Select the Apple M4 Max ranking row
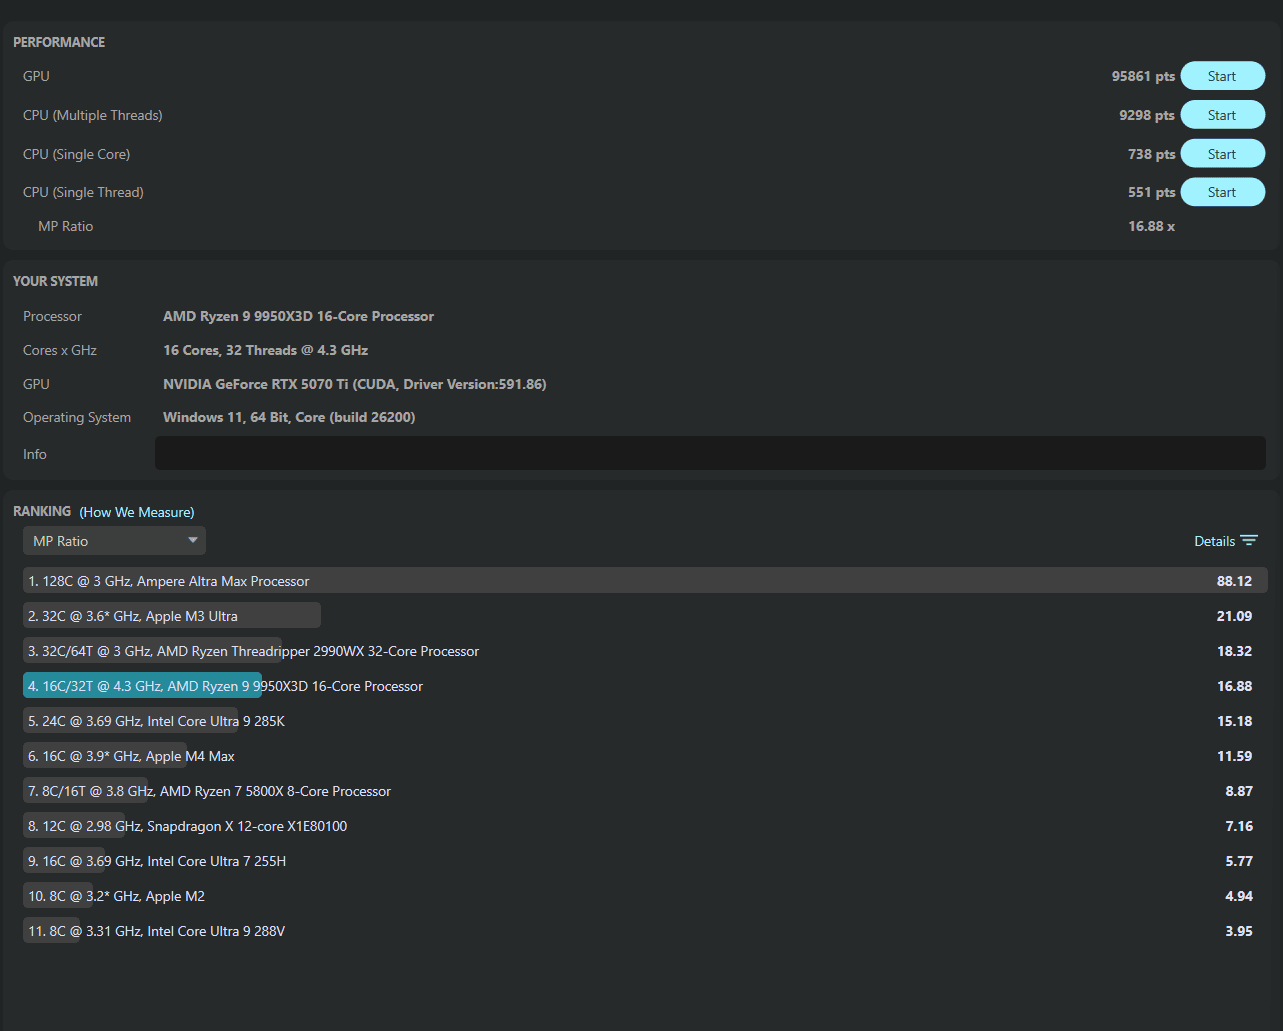1283x1031 pixels. pyautogui.click(x=645, y=756)
